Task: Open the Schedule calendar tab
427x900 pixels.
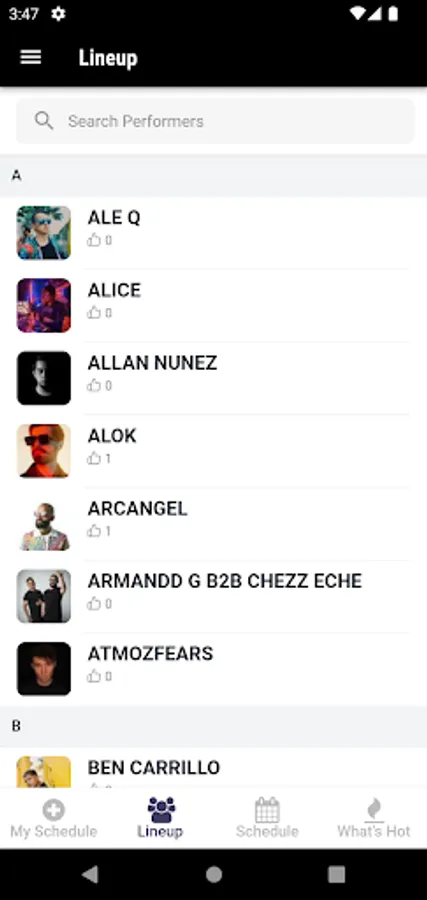Action: (267, 818)
